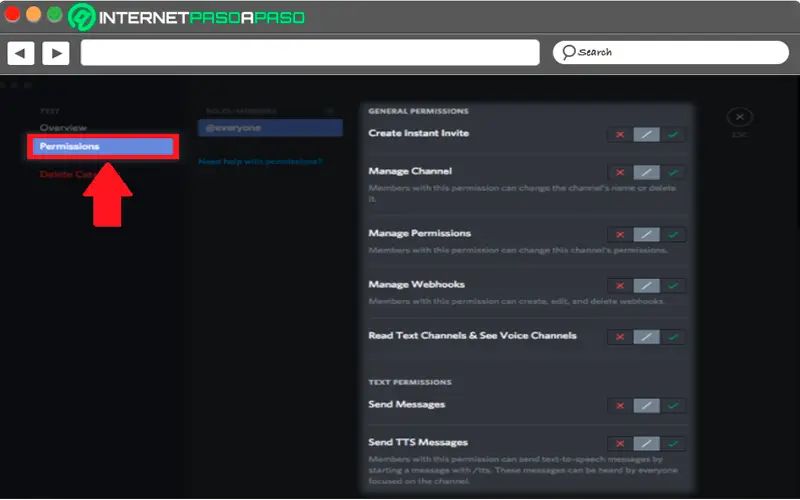This screenshot has height=500, width=800.
Task: Deny Manage Channel with the red X
Action: tap(620, 172)
